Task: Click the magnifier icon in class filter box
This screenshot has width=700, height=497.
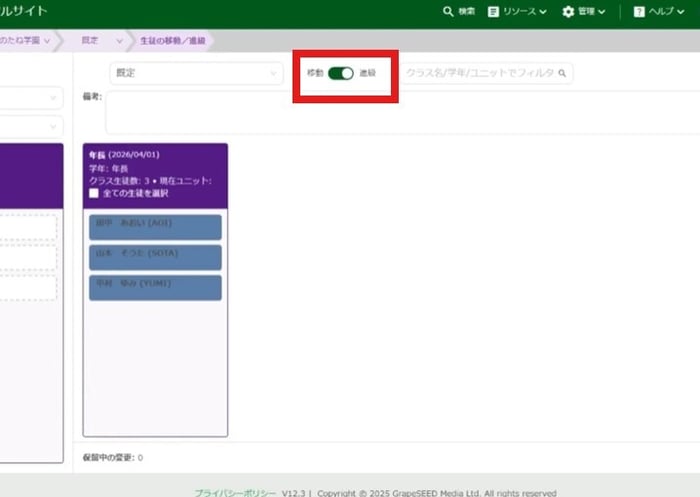Action: 562,73
